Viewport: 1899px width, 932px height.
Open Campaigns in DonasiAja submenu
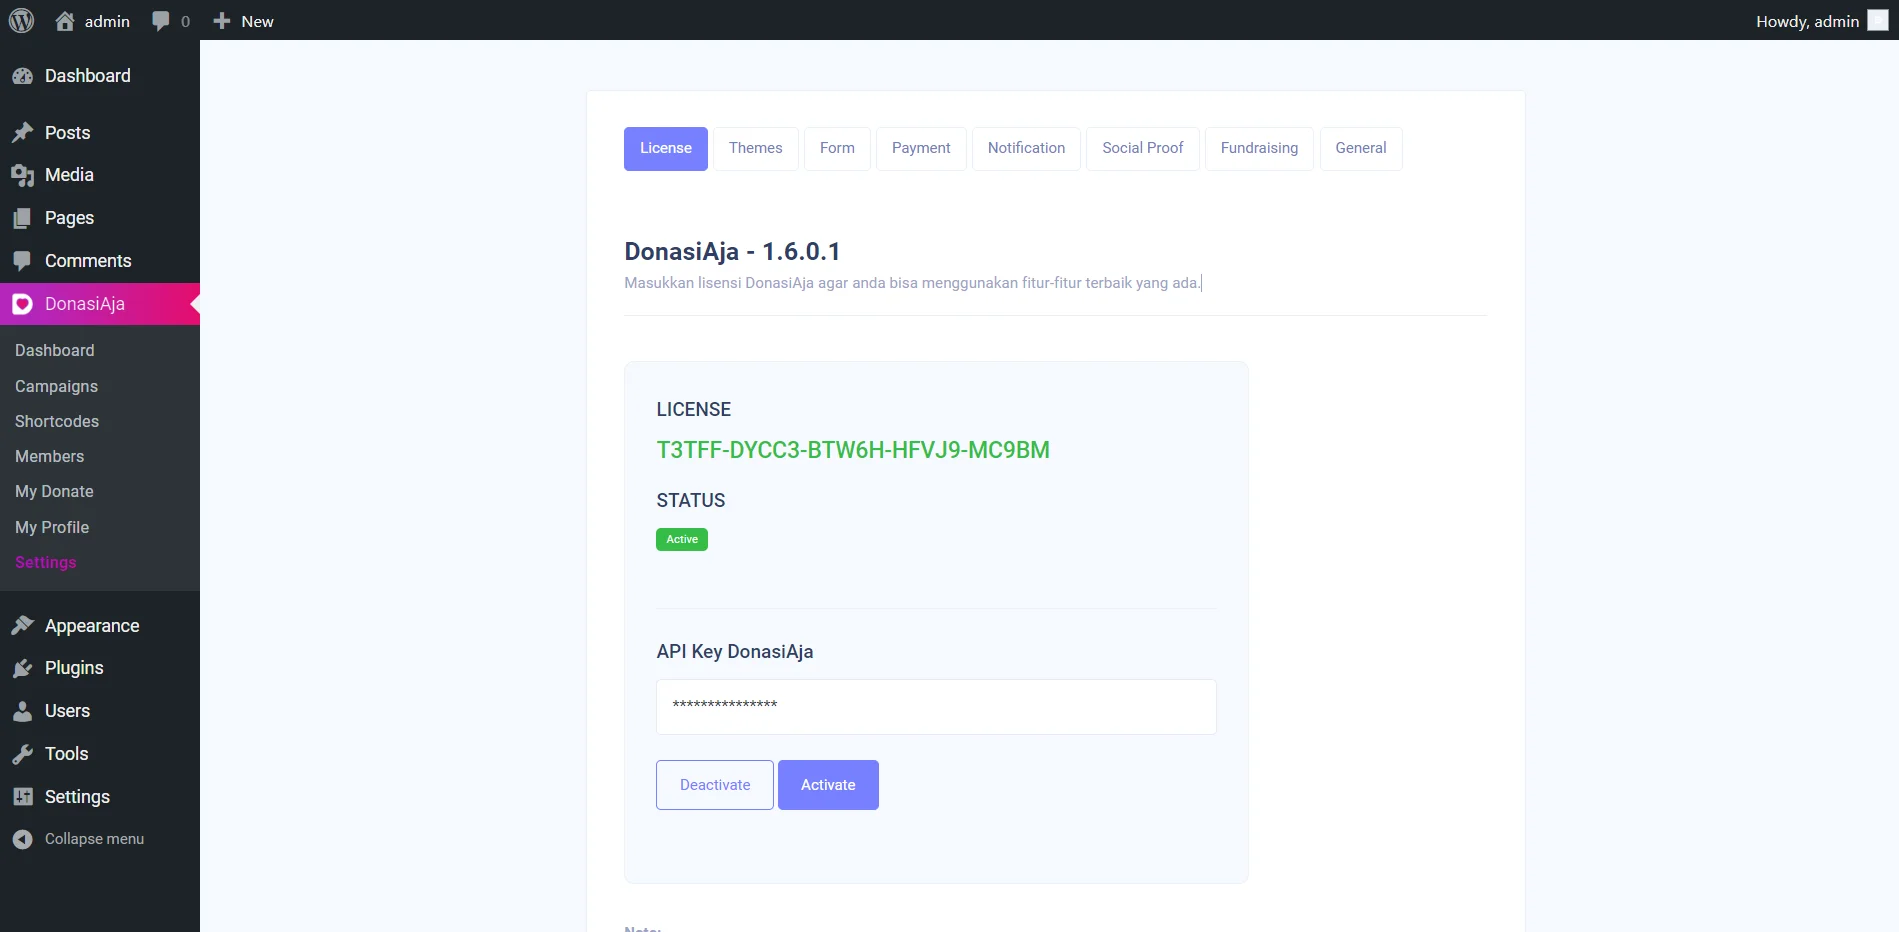(x=56, y=386)
